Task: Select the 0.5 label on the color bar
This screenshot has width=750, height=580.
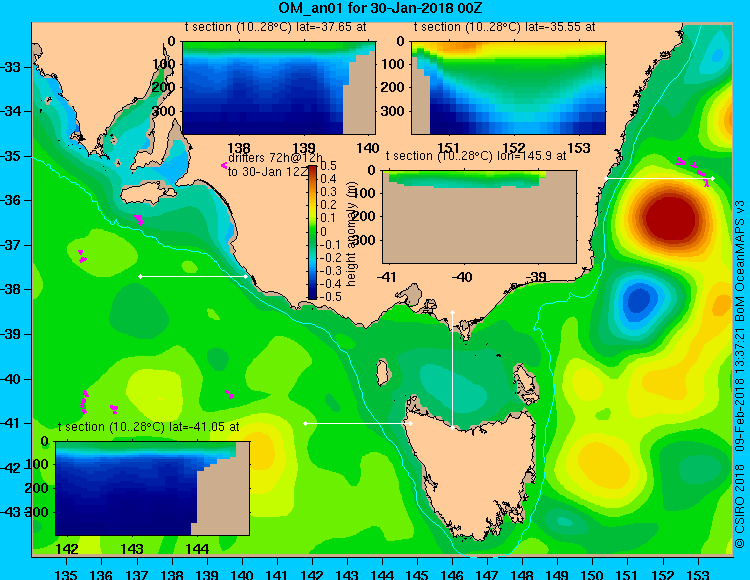Action: 328,166
